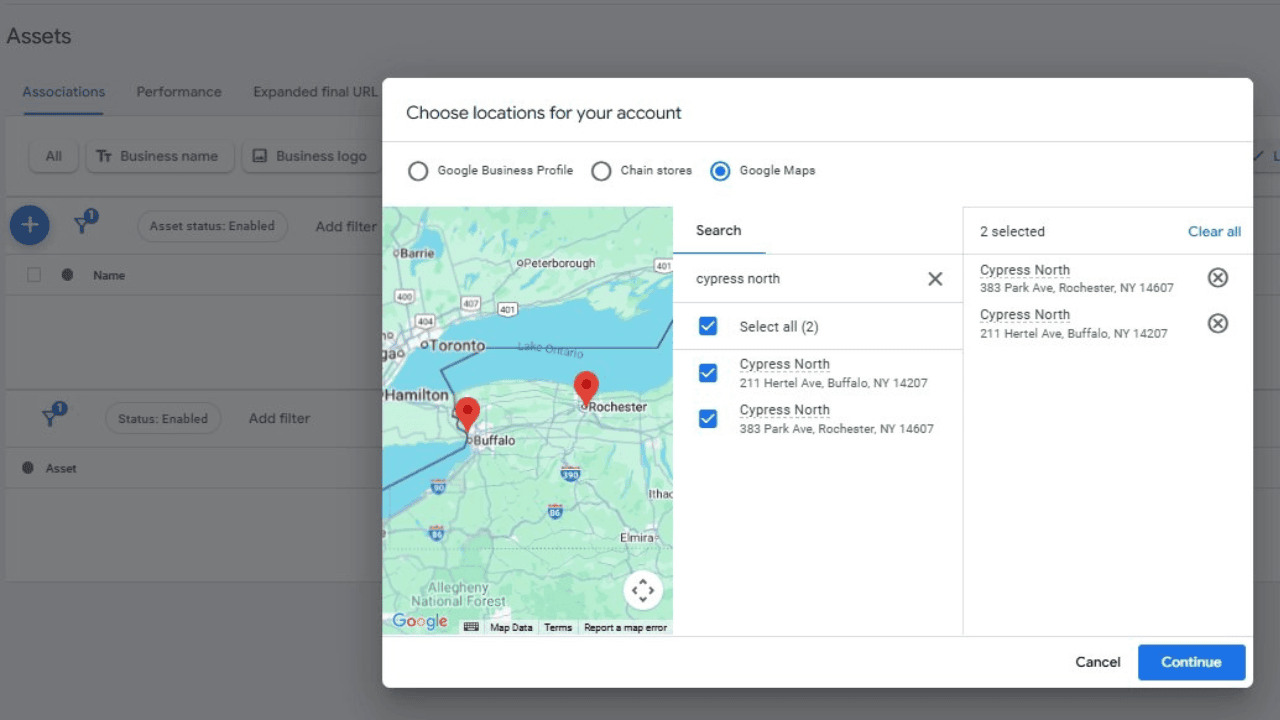Image resolution: width=1280 pixels, height=720 pixels.
Task: Remove Rochester Cypress North from selected list
Action: coord(1217,278)
